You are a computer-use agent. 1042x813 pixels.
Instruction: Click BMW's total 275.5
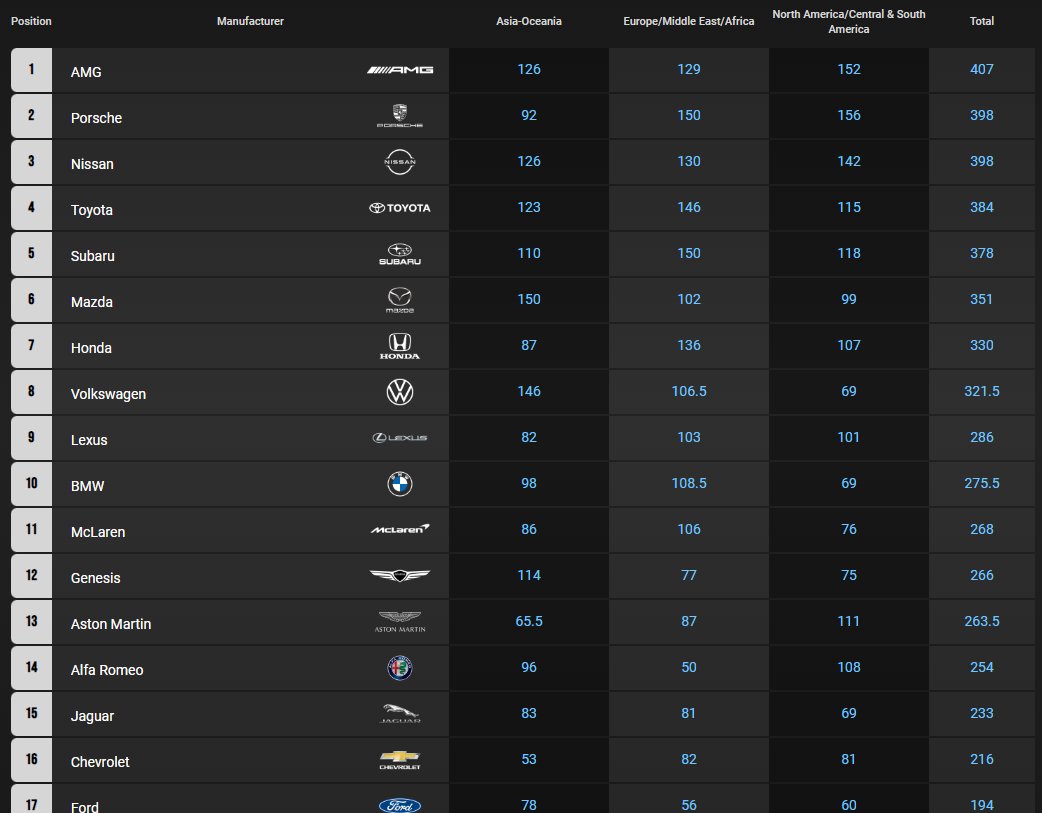982,483
